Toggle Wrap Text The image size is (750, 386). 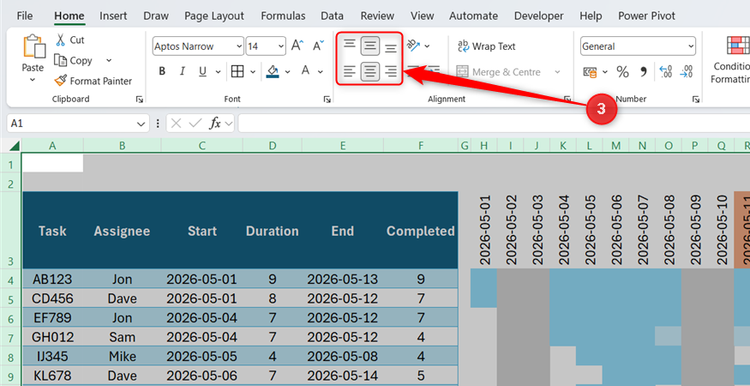click(486, 46)
